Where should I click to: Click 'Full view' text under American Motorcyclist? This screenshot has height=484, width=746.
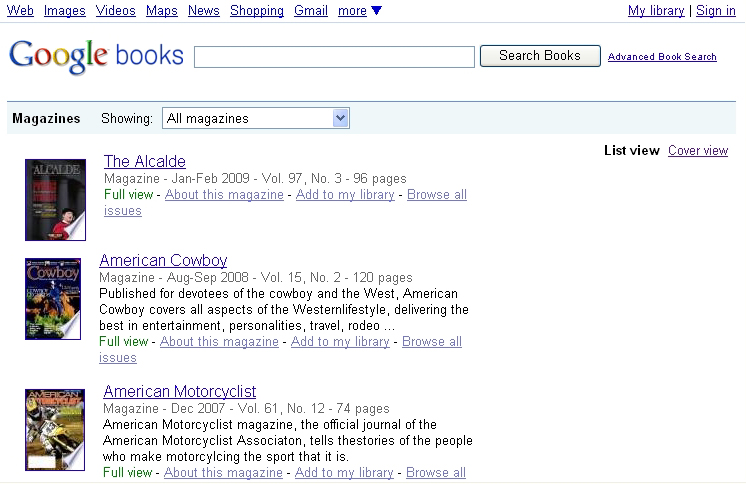[x=128, y=473]
